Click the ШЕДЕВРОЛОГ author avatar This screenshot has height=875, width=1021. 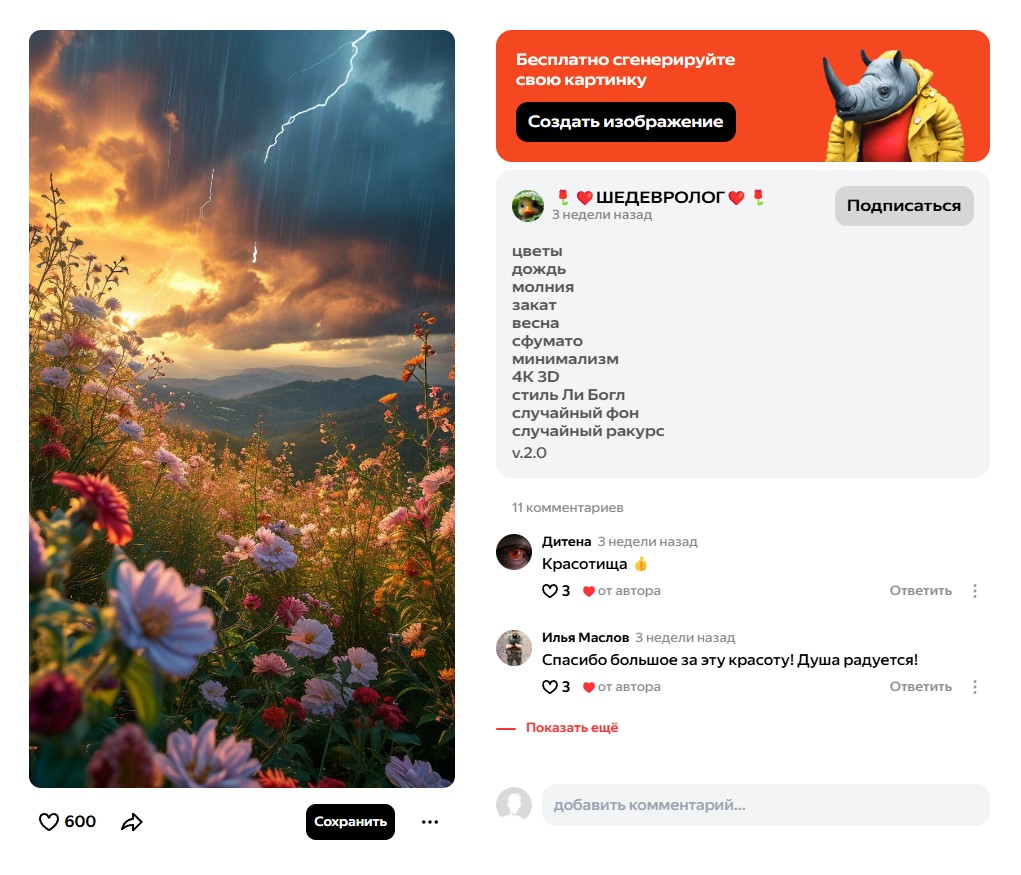point(527,206)
